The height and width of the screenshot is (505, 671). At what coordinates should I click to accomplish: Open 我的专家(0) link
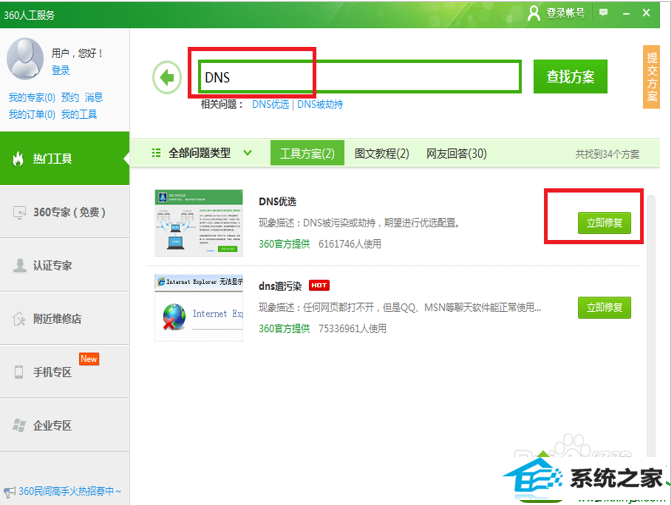pyautogui.click(x=32, y=97)
